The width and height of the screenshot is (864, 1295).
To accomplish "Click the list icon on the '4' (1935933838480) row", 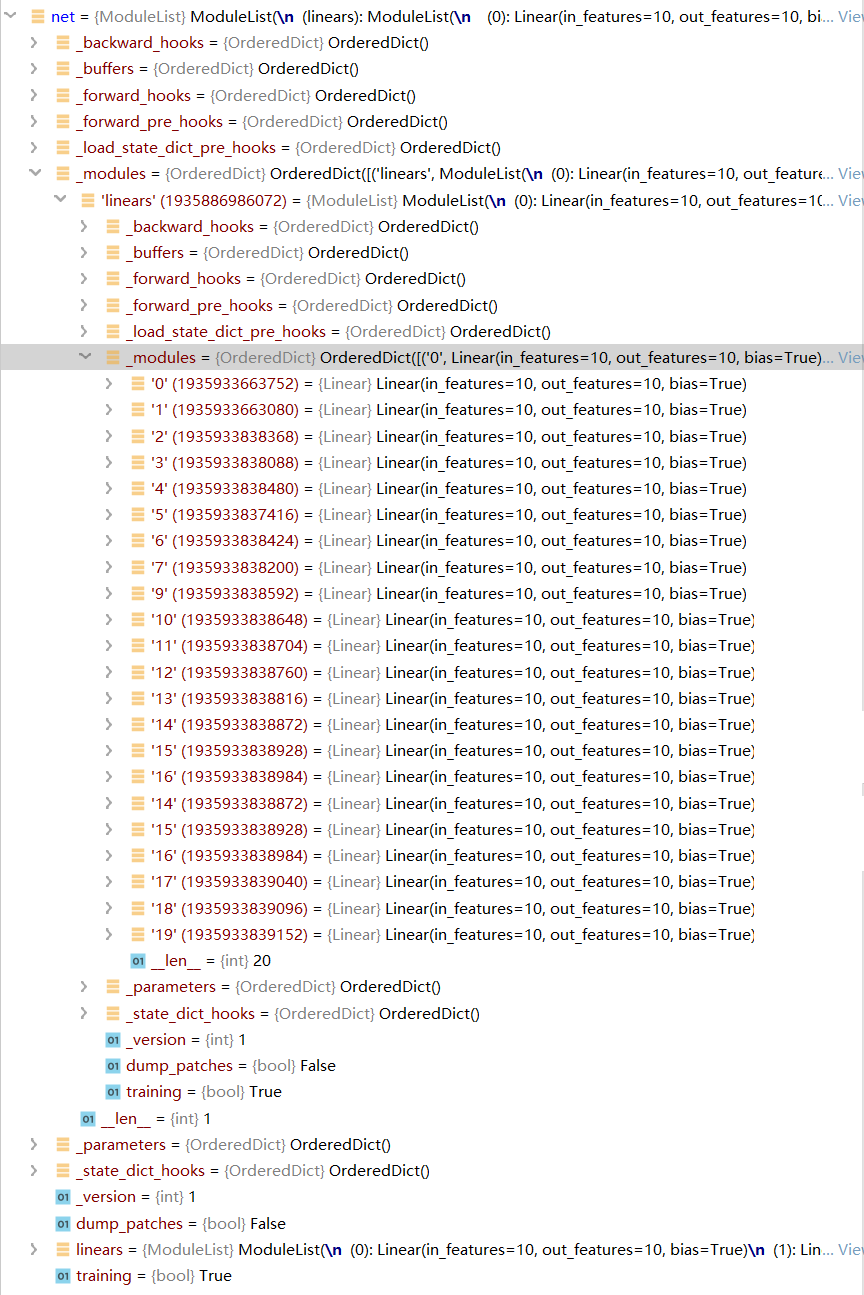I will (138, 489).
